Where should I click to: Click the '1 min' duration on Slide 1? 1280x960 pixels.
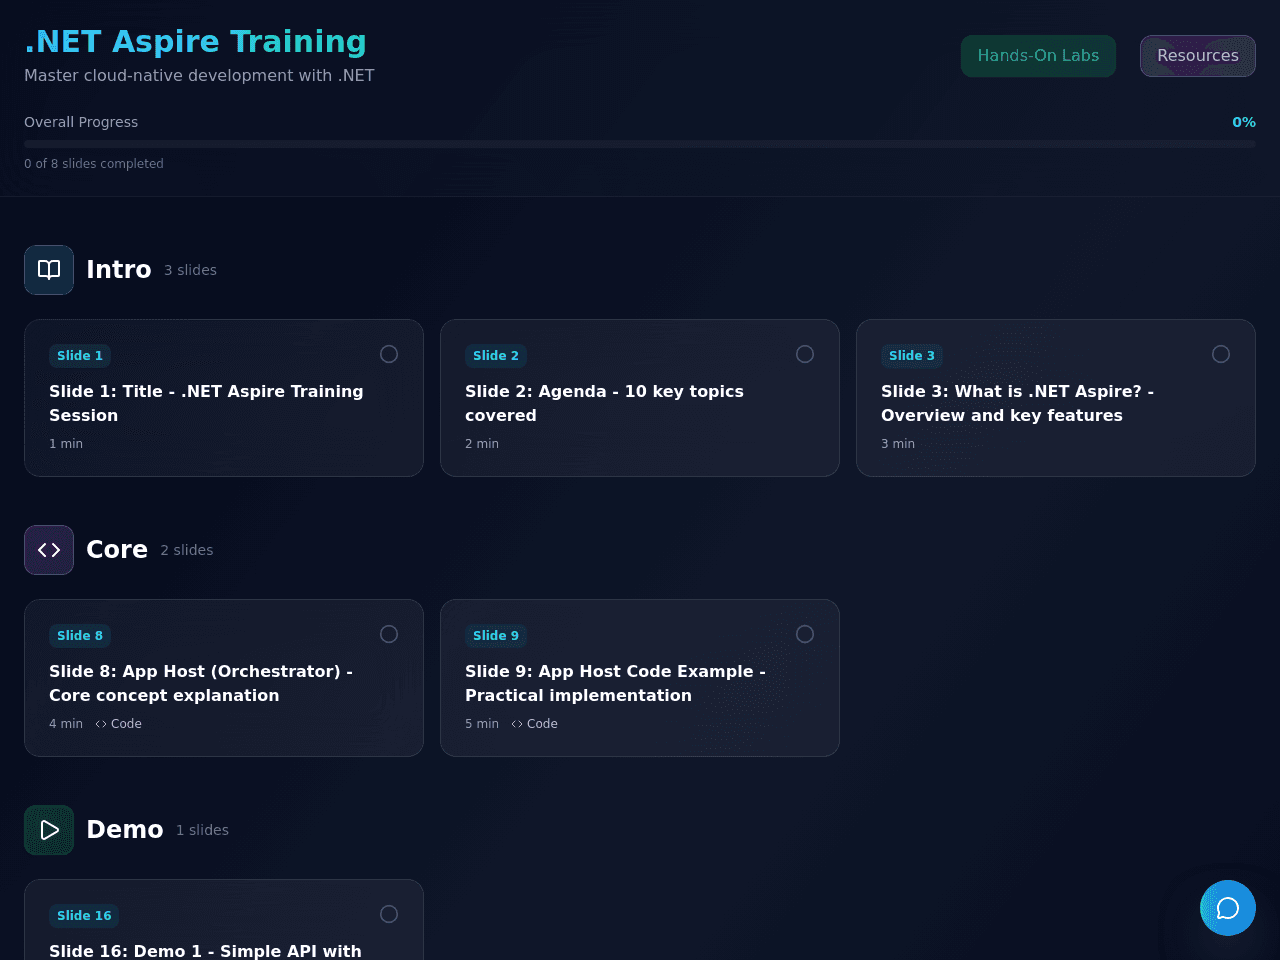pos(66,444)
